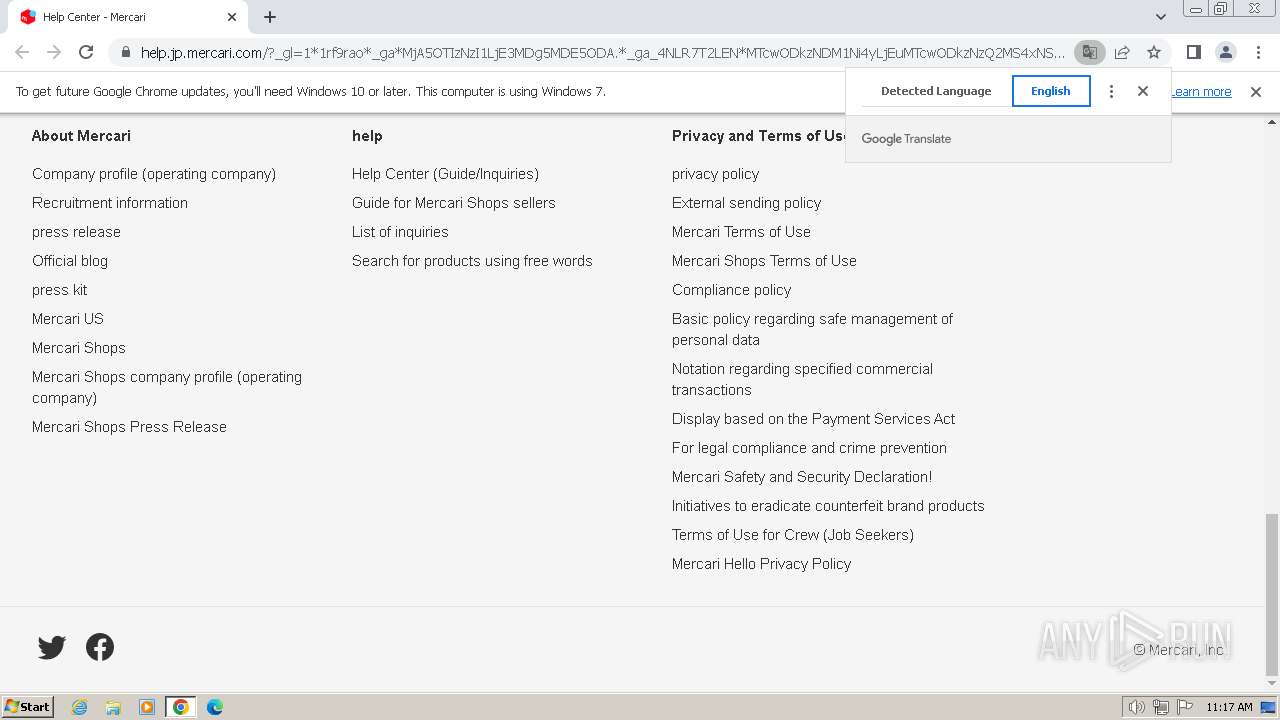Switch to Detected Language tab
Image resolution: width=1280 pixels, height=720 pixels.
point(935,91)
